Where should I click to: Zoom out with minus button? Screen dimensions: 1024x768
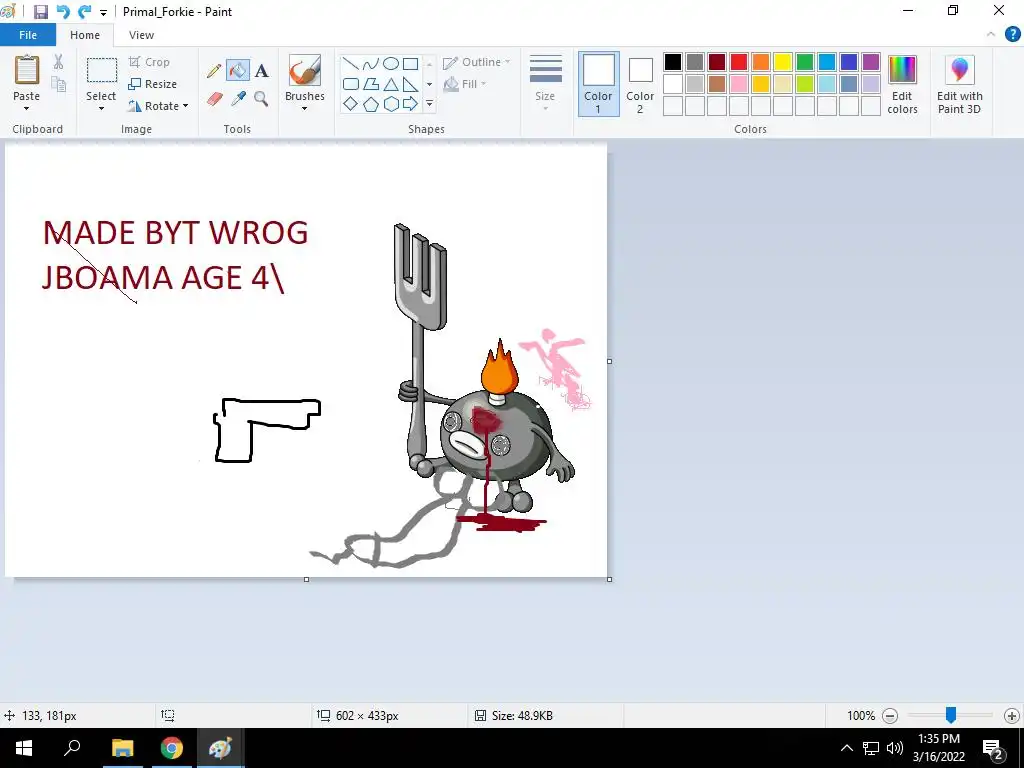point(889,716)
